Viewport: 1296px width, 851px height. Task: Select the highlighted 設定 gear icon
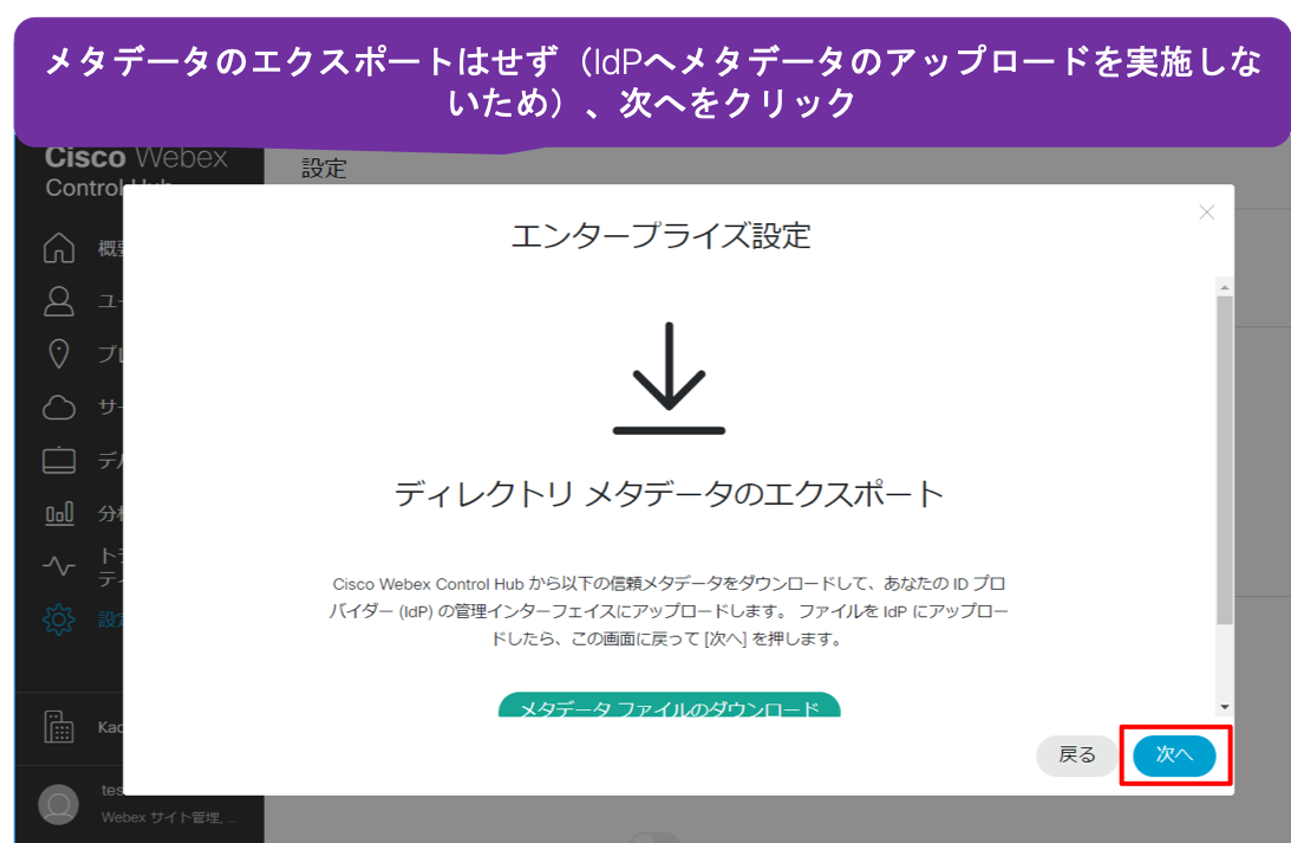pos(58,618)
